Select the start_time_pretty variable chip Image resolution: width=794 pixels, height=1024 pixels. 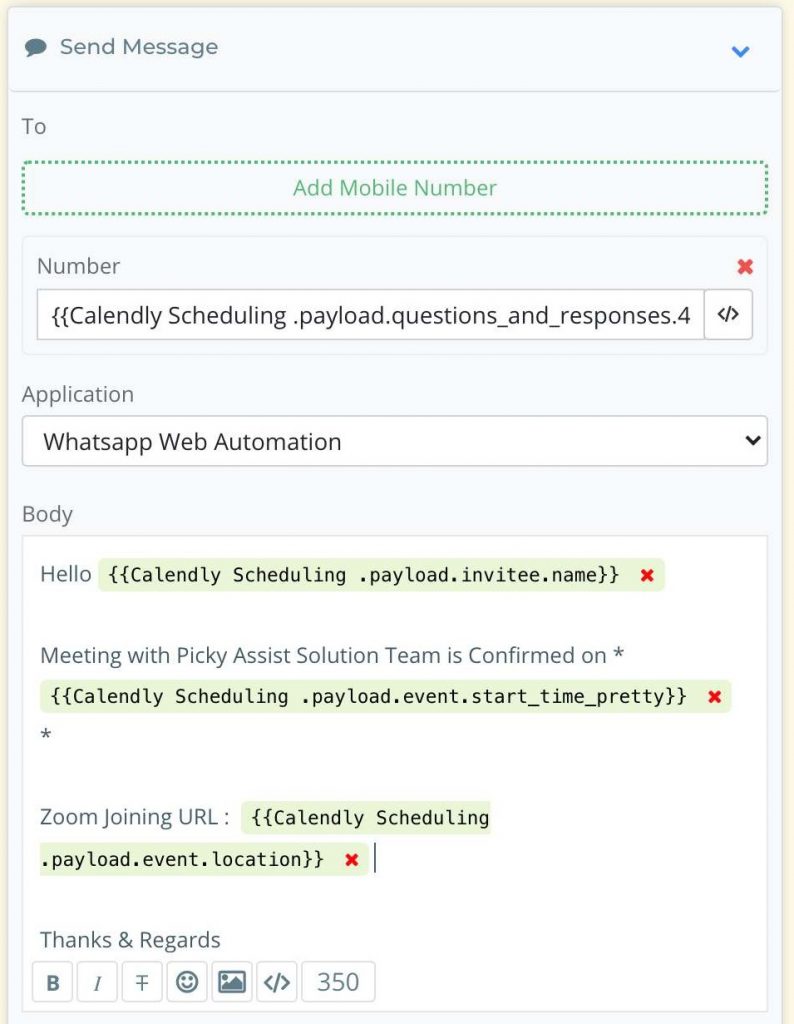click(368, 696)
